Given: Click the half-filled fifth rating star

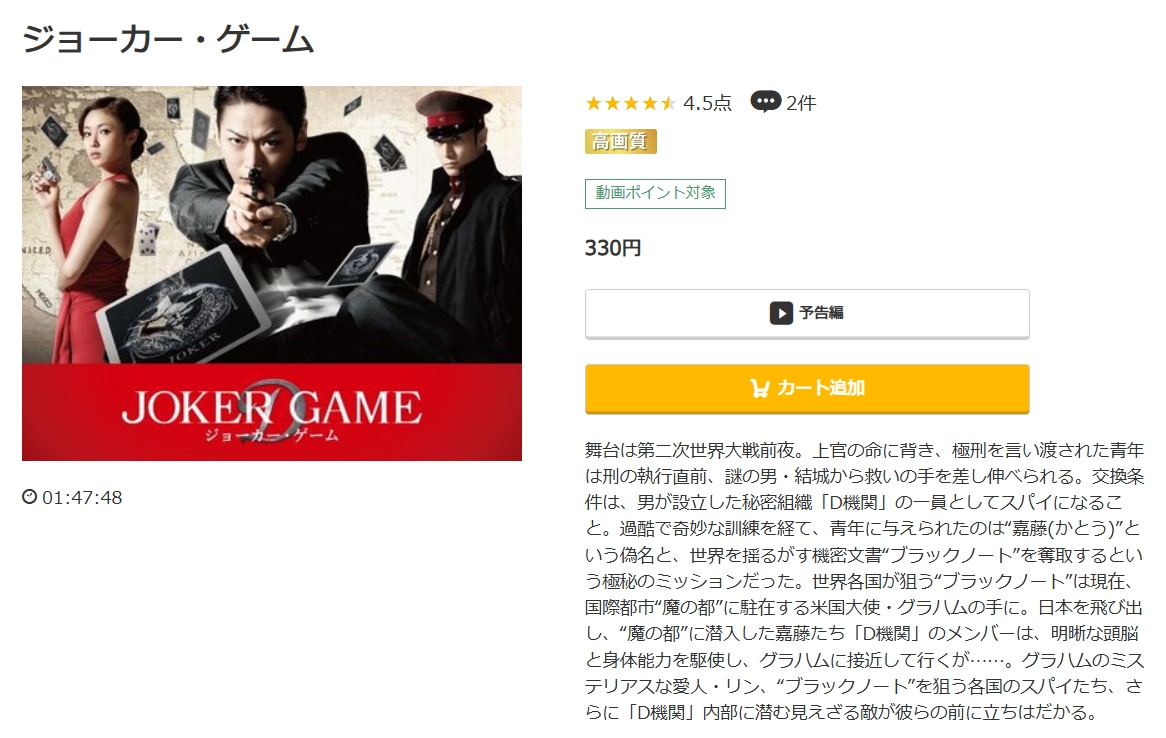Looking at the screenshot, I should 668,103.
